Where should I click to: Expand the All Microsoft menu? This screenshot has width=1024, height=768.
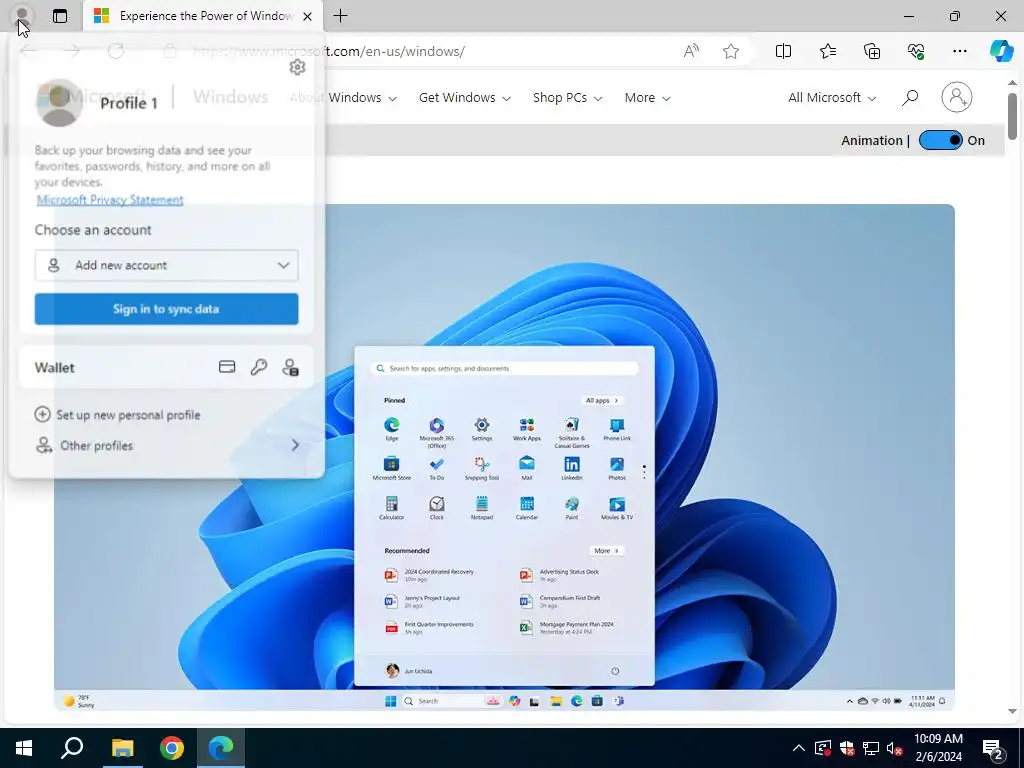tap(831, 97)
